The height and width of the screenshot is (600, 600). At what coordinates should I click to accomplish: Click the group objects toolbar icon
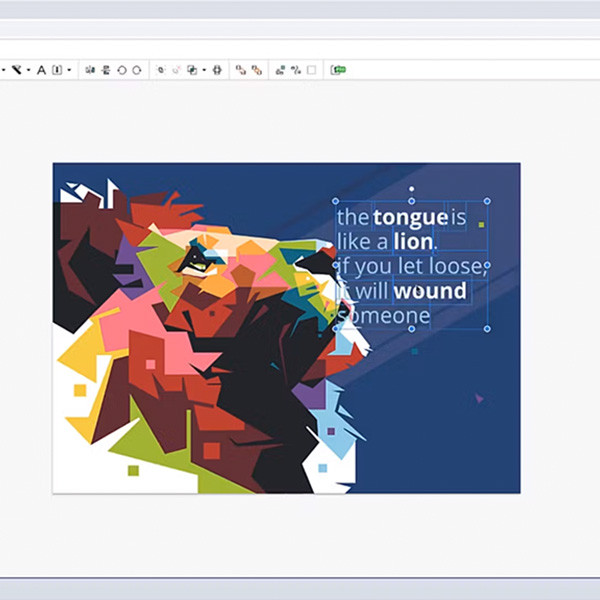(x=161, y=70)
